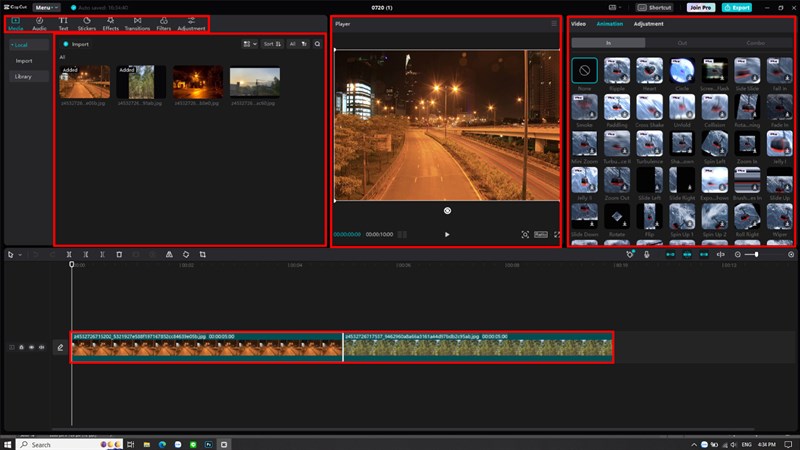Select the Out animation sub-tab

682,43
